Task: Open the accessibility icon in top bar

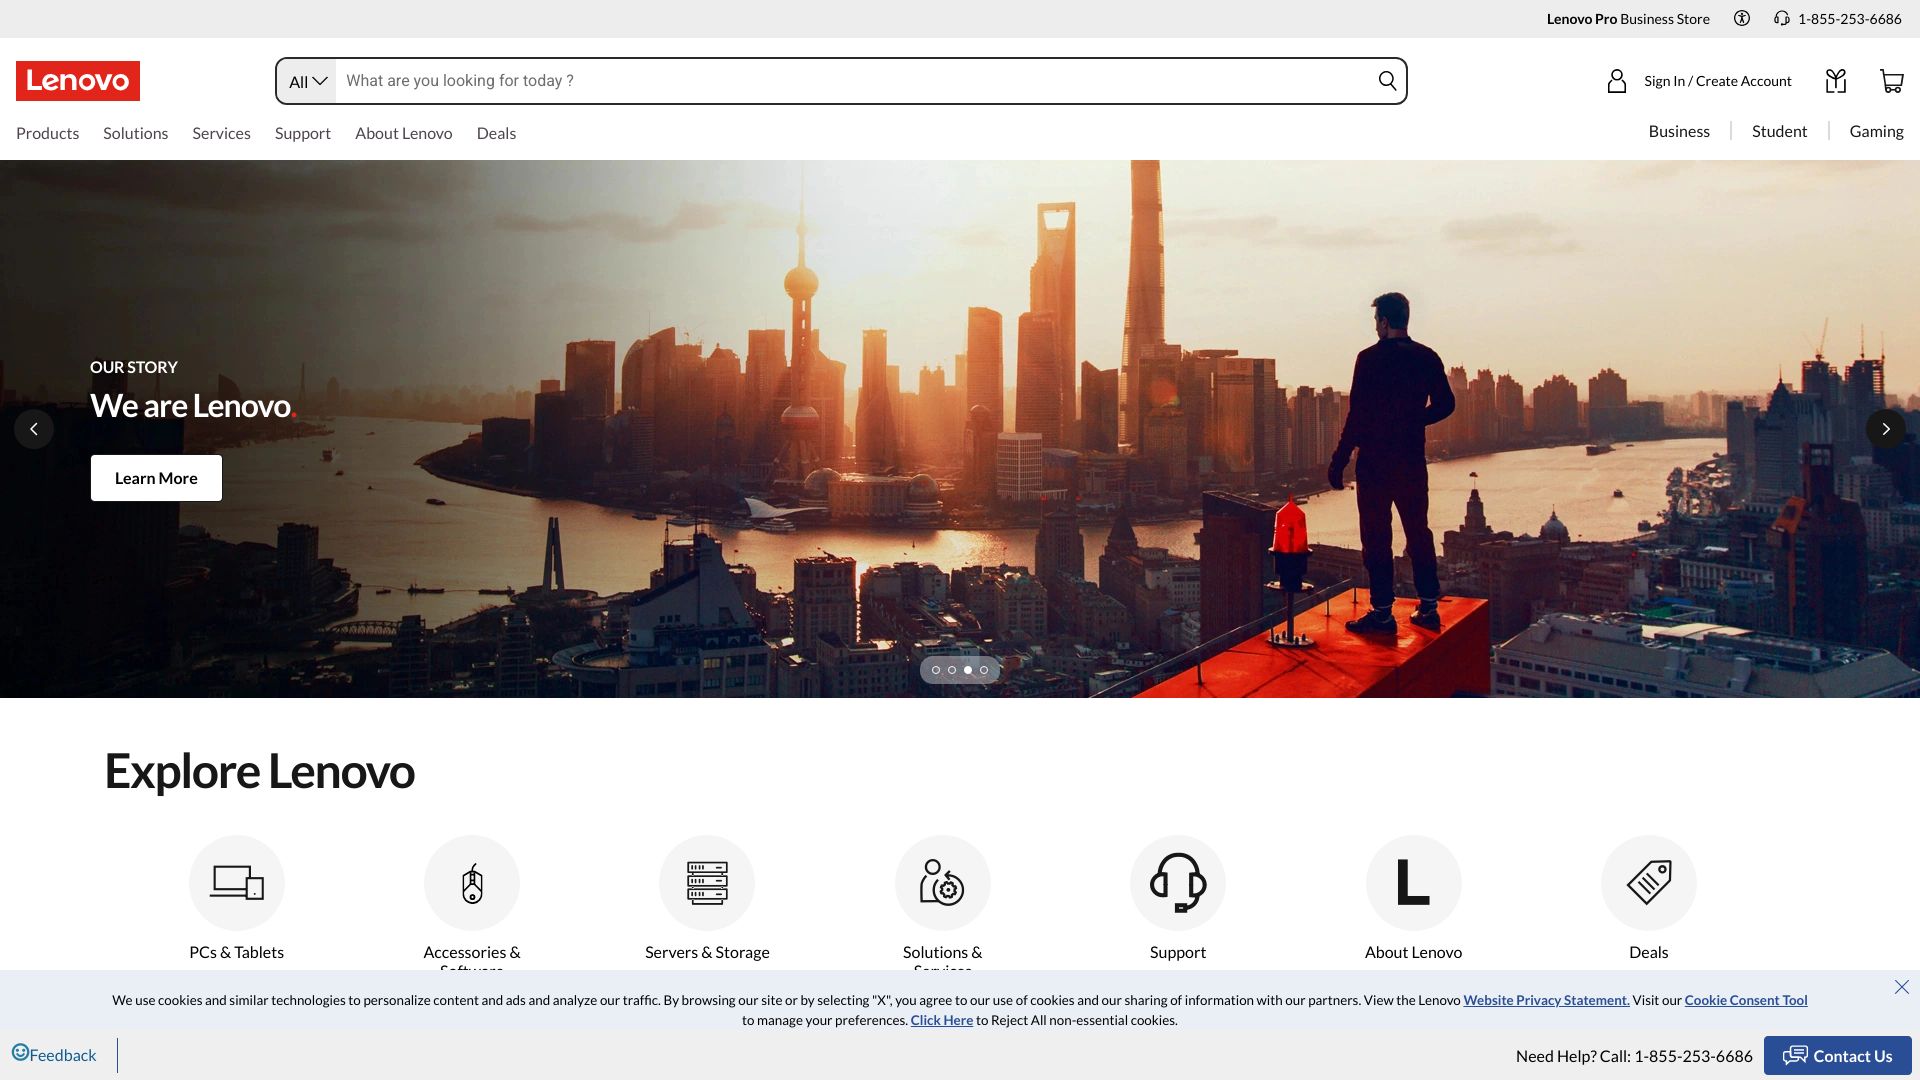Action: 1742,18
